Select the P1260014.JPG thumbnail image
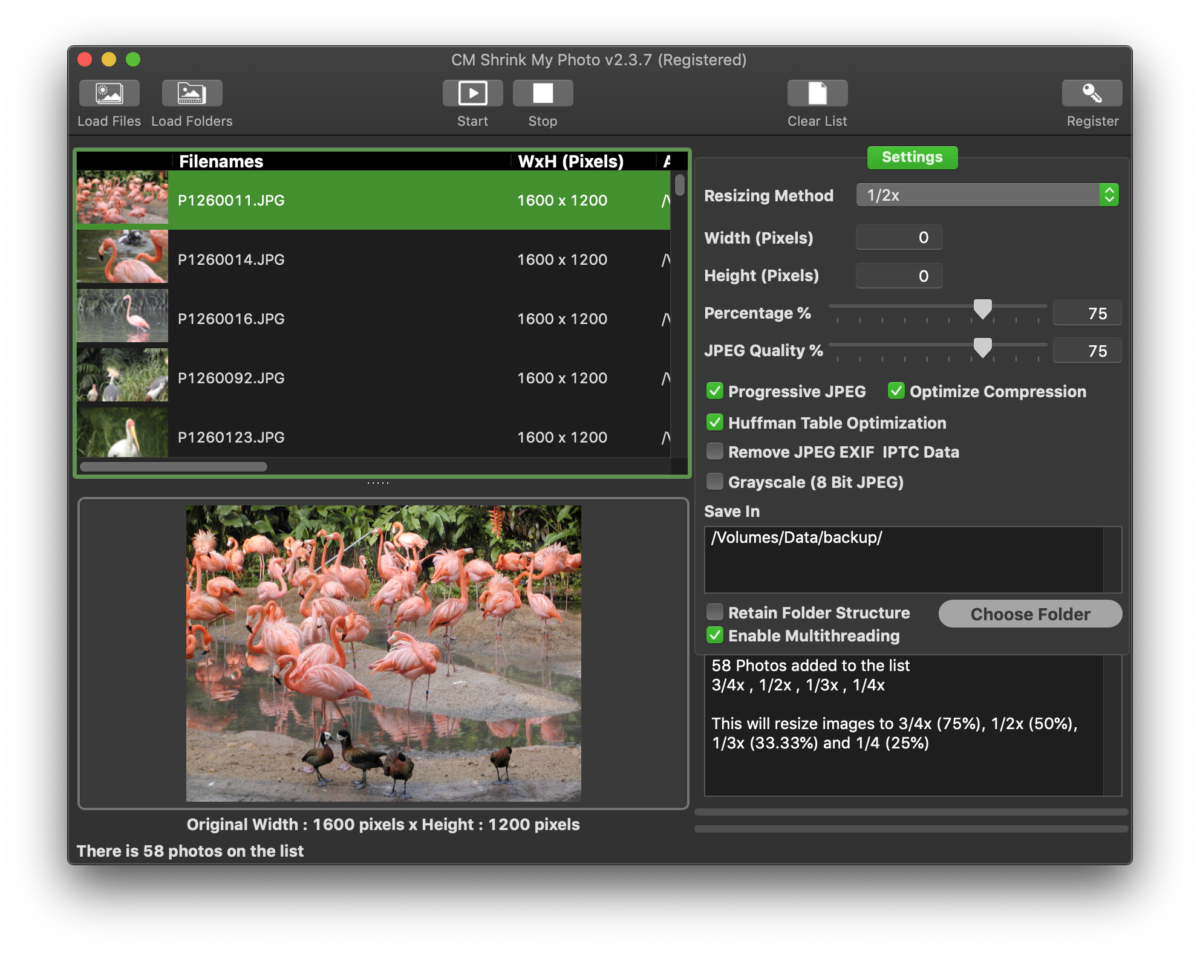This screenshot has width=1200, height=954. click(121, 256)
